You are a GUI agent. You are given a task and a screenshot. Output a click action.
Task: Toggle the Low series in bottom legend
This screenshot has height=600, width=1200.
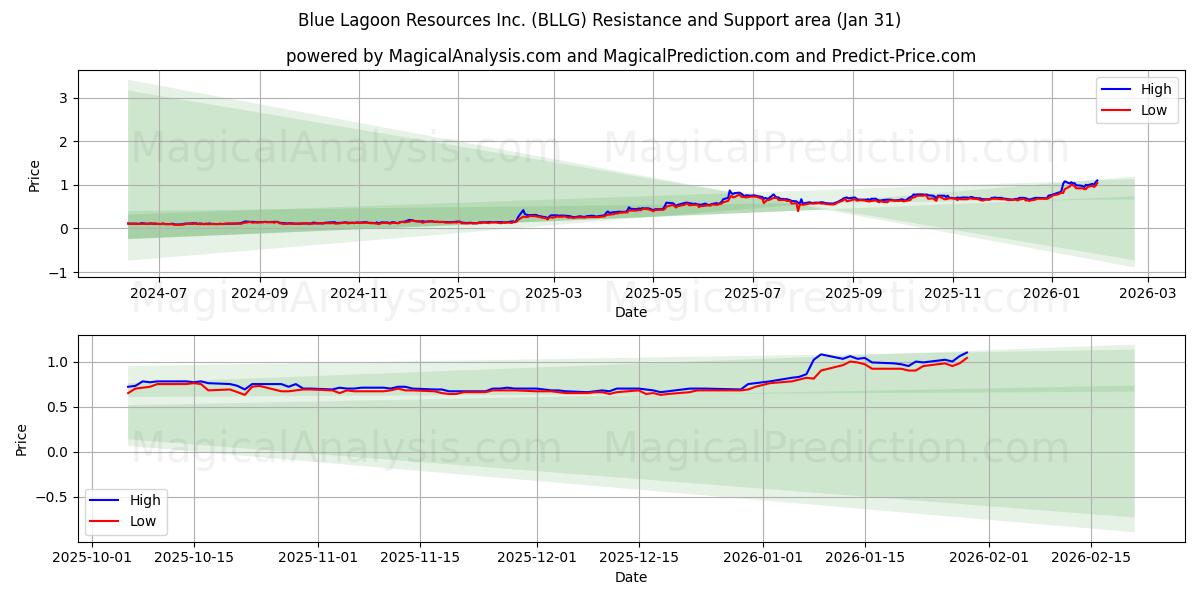pos(141,520)
